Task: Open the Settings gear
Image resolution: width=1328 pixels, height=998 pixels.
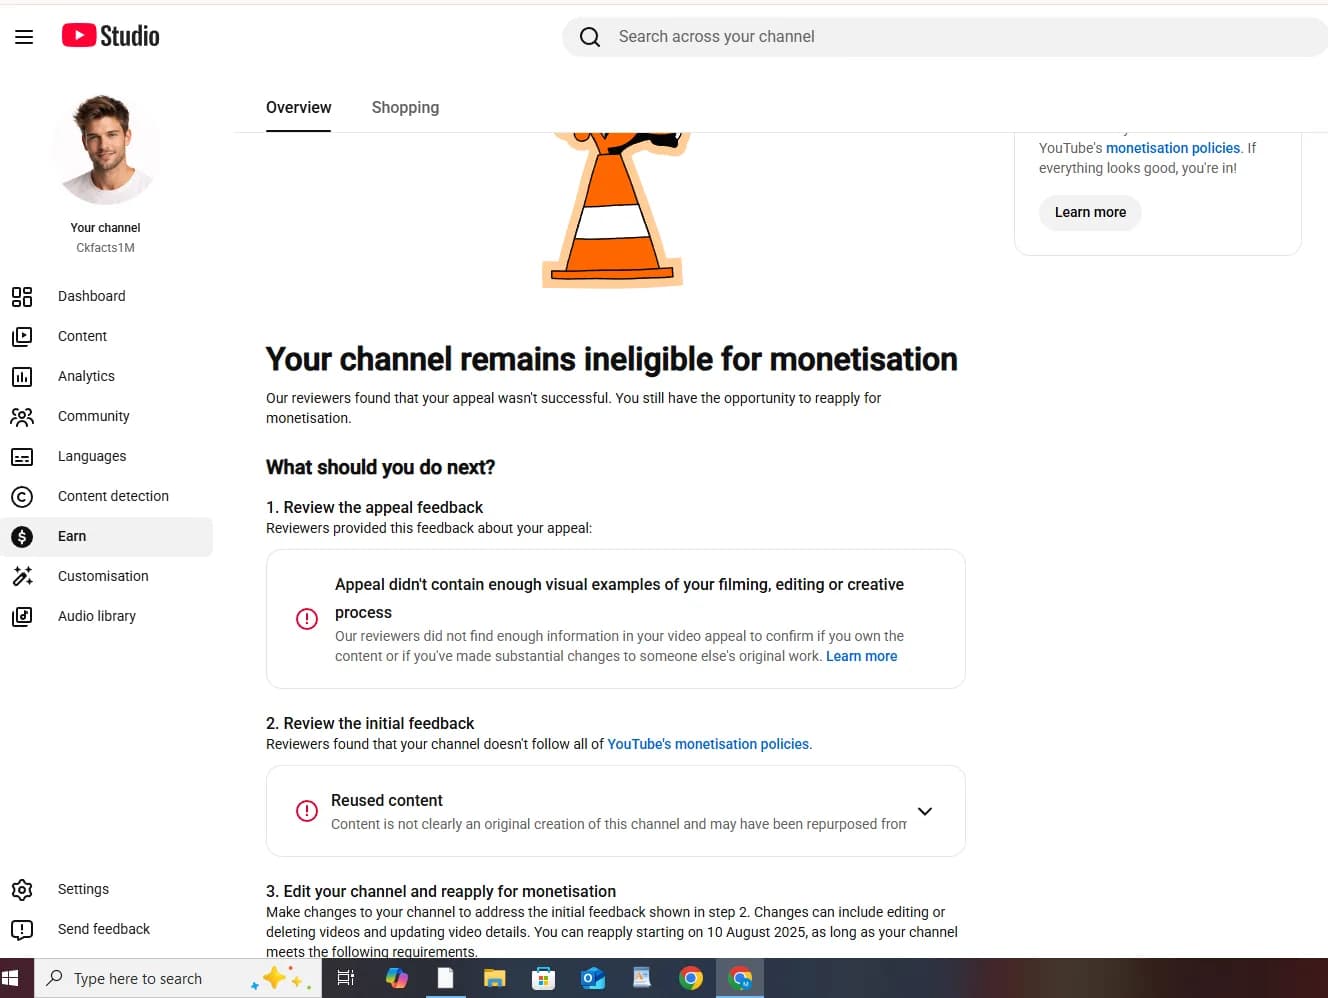Action: click(22, 889)
